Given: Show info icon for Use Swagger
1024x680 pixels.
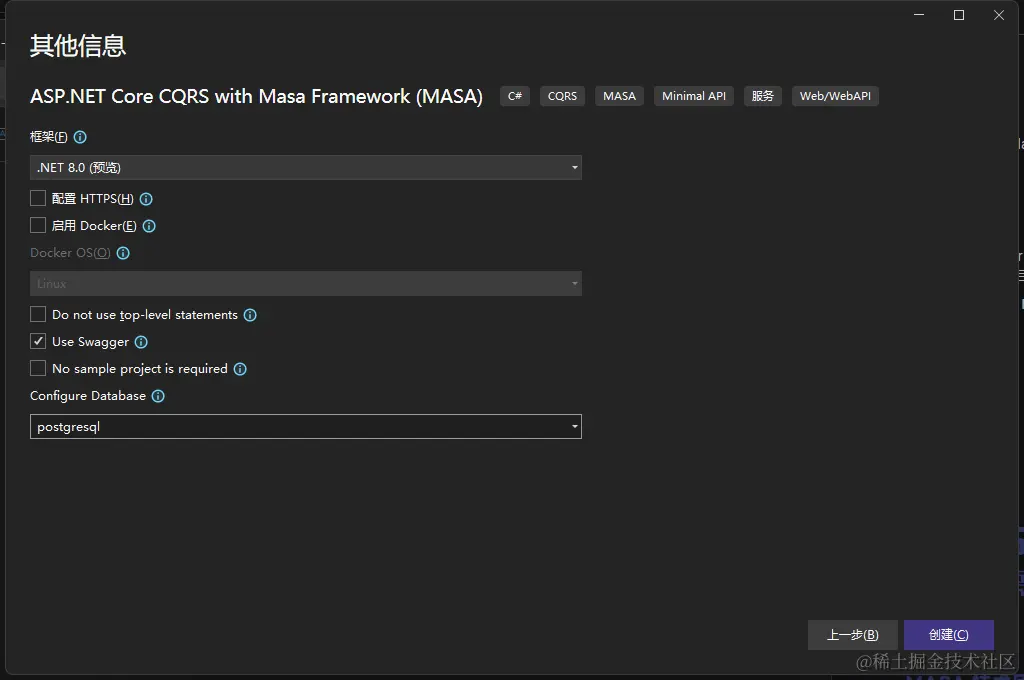Looking at the screenshot, I should pyautogui.click(x=141, y=342).
